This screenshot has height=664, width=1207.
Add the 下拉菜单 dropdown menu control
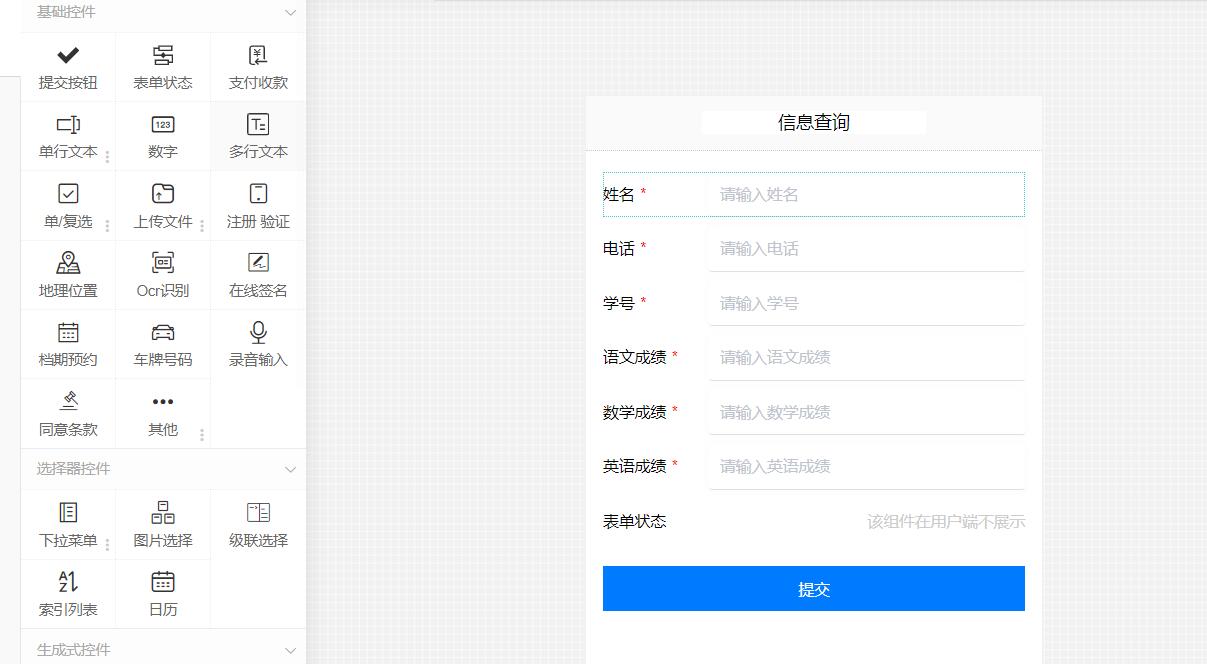[x=68, y=525]
